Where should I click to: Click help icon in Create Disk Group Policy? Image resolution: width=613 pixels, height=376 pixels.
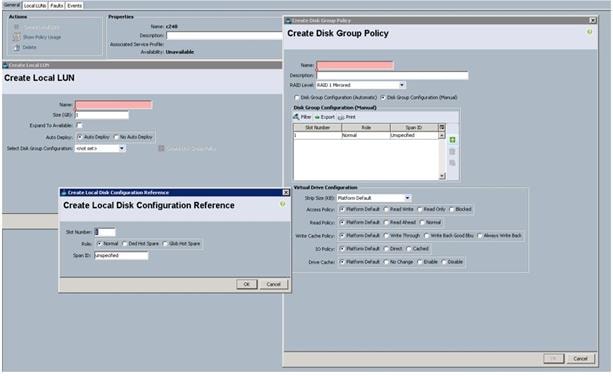590,32
